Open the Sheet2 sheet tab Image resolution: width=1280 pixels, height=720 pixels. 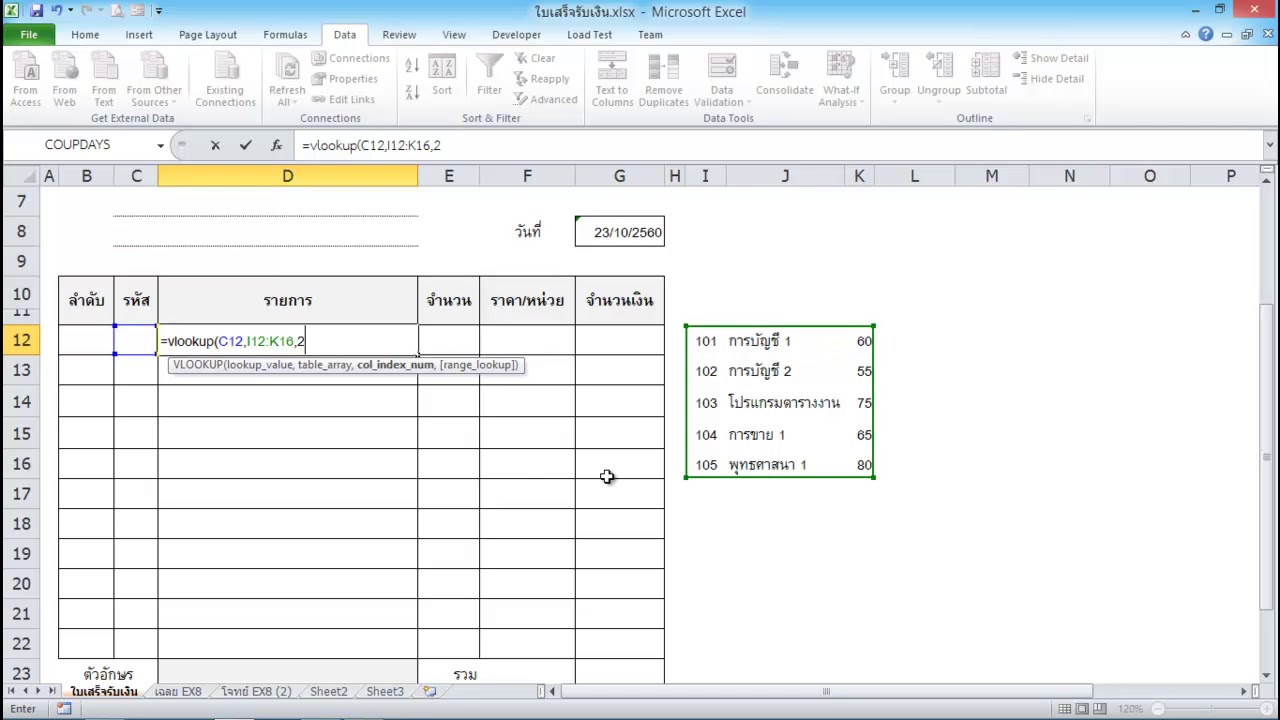328,691
